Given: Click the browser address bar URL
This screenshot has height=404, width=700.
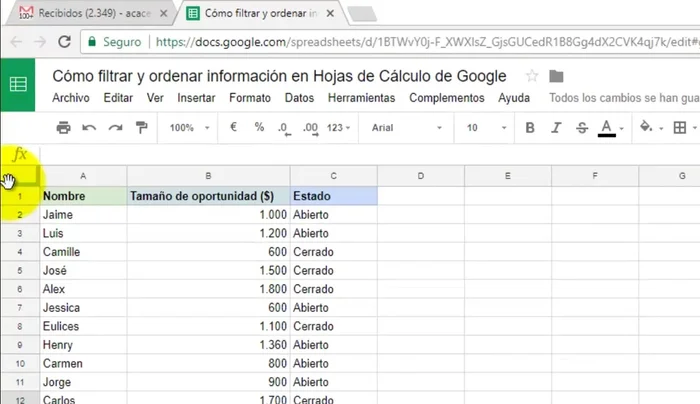Looking at the screenshot, I should (426, 42).
